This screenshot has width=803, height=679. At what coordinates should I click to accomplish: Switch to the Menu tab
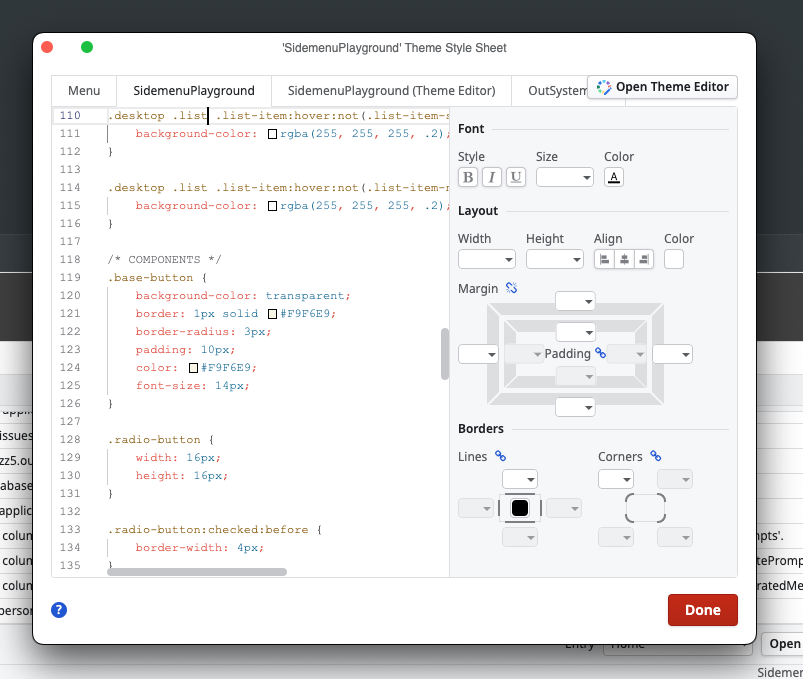[84, 90]
